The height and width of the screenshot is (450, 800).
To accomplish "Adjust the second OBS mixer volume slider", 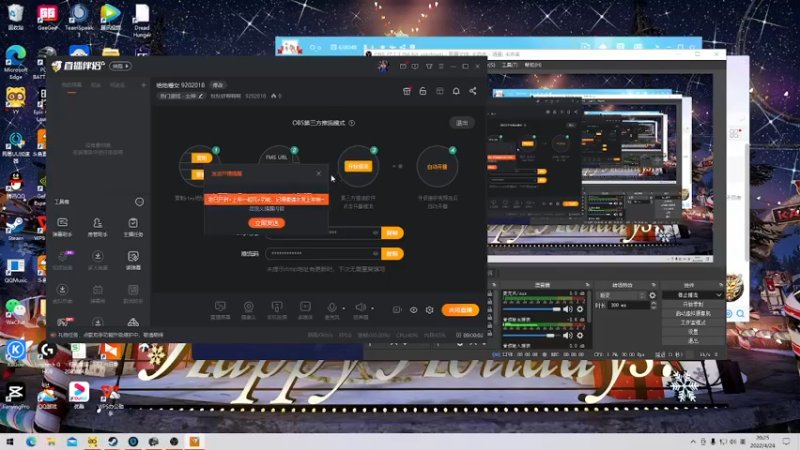I will pyautogui.click(x=532, y=335).
